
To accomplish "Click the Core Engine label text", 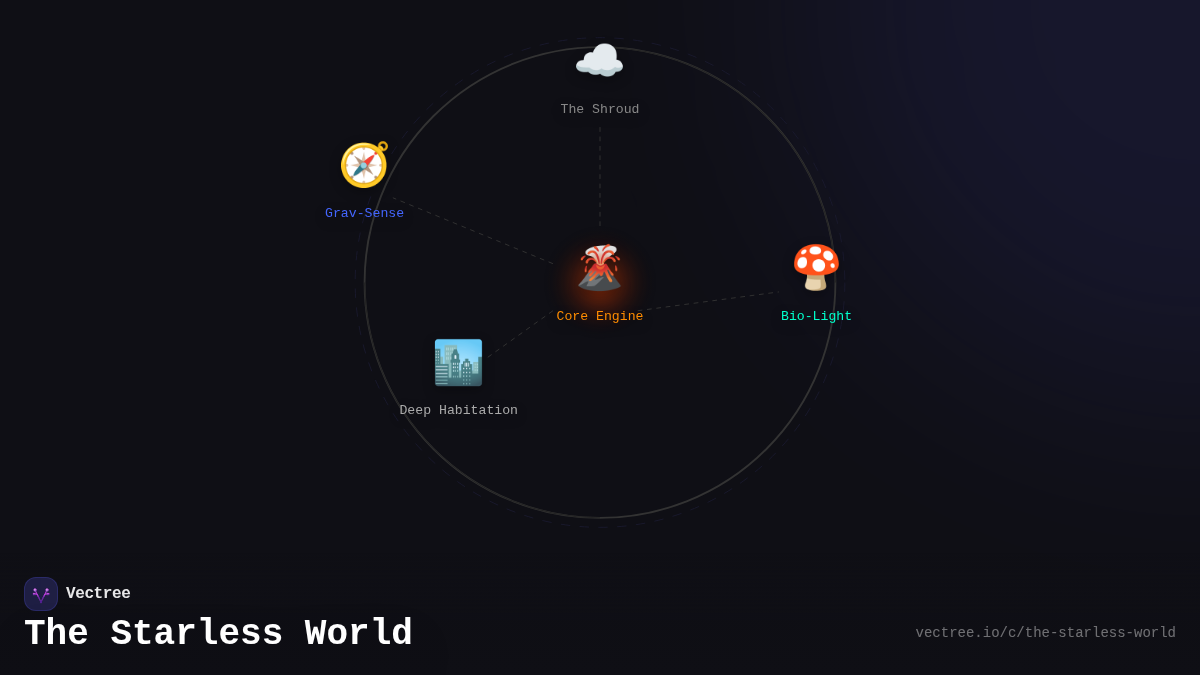I will (x=599, y=315).
